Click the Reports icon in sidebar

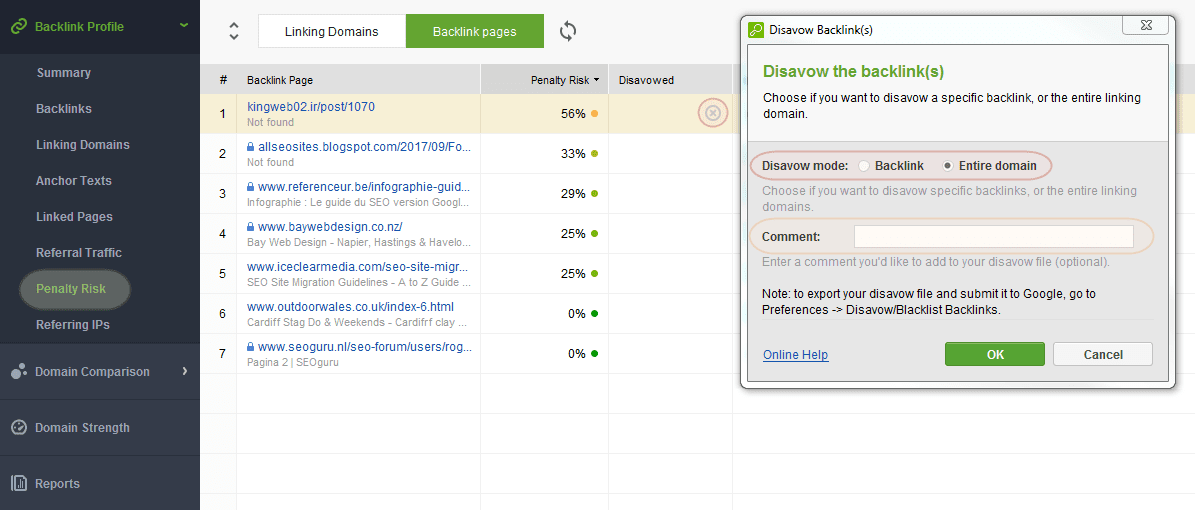point(18,484)
